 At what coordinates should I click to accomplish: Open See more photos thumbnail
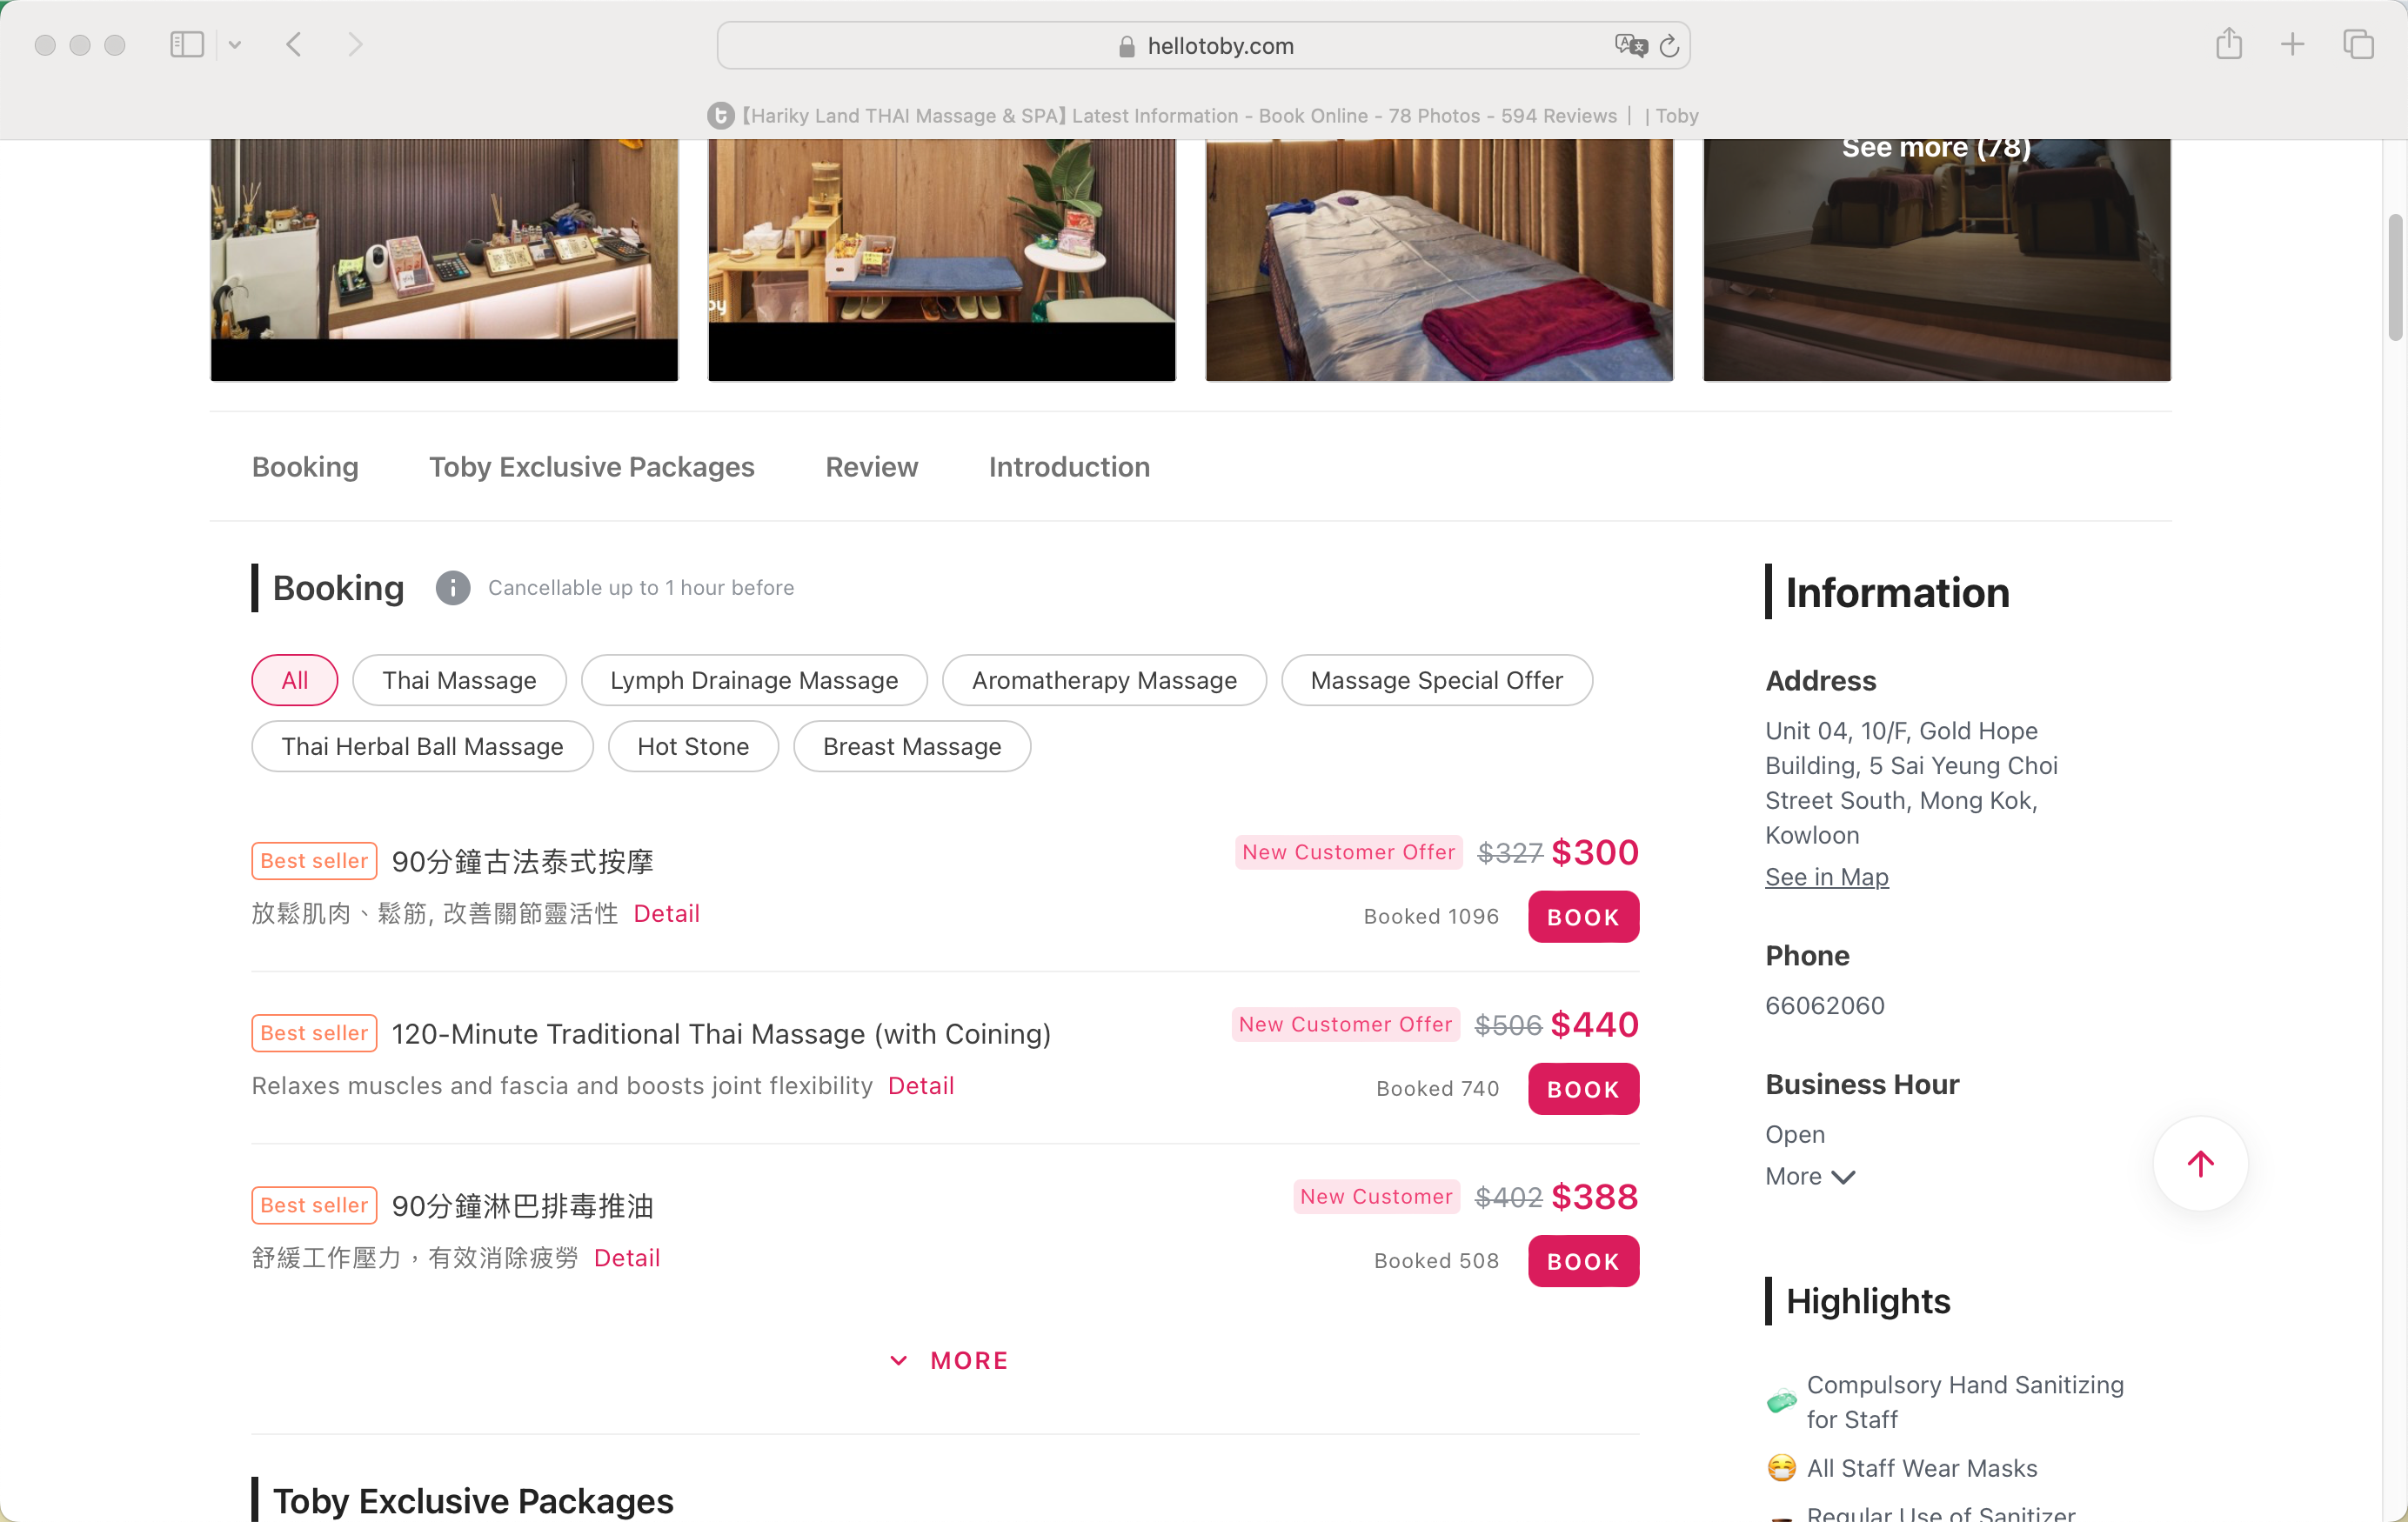click(x=1936, y=259)
